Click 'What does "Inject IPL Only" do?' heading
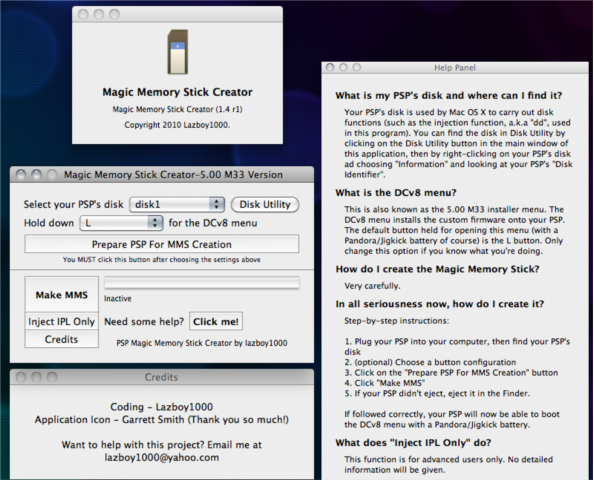 (x=413, y=443)
